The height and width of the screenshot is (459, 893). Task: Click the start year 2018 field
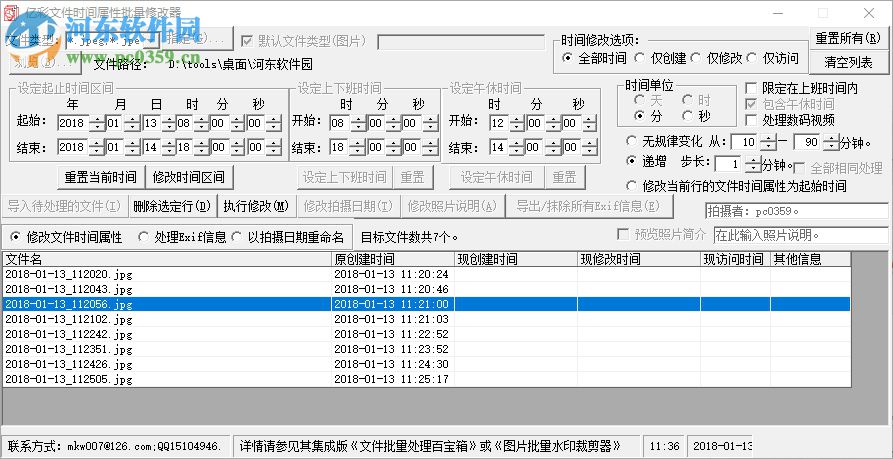tap(73, 123)
